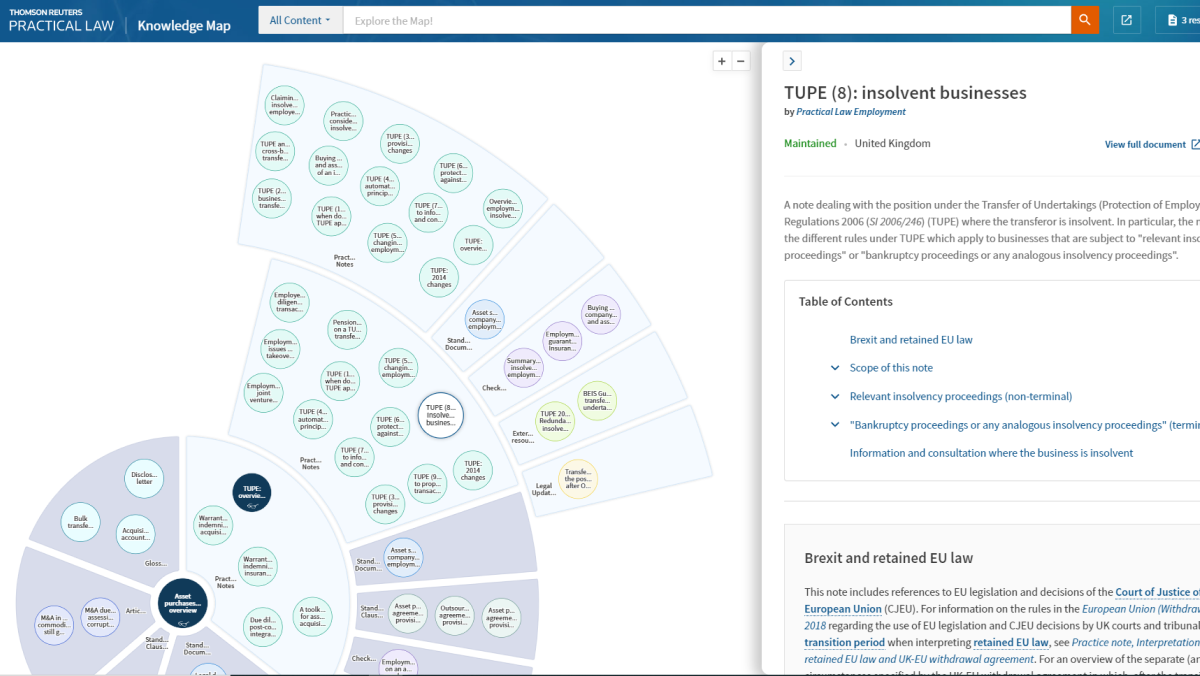
Task: Click the orange search magnifier button
Action: (1085, 20)
